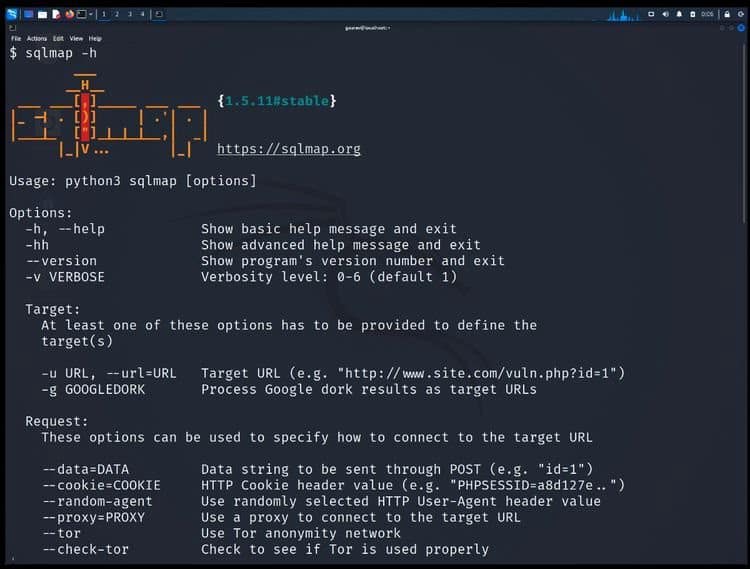Viewport: 750px width, 569px height.
Task: Follow the https://sqlmap.org link
Action: pos(289,149)
